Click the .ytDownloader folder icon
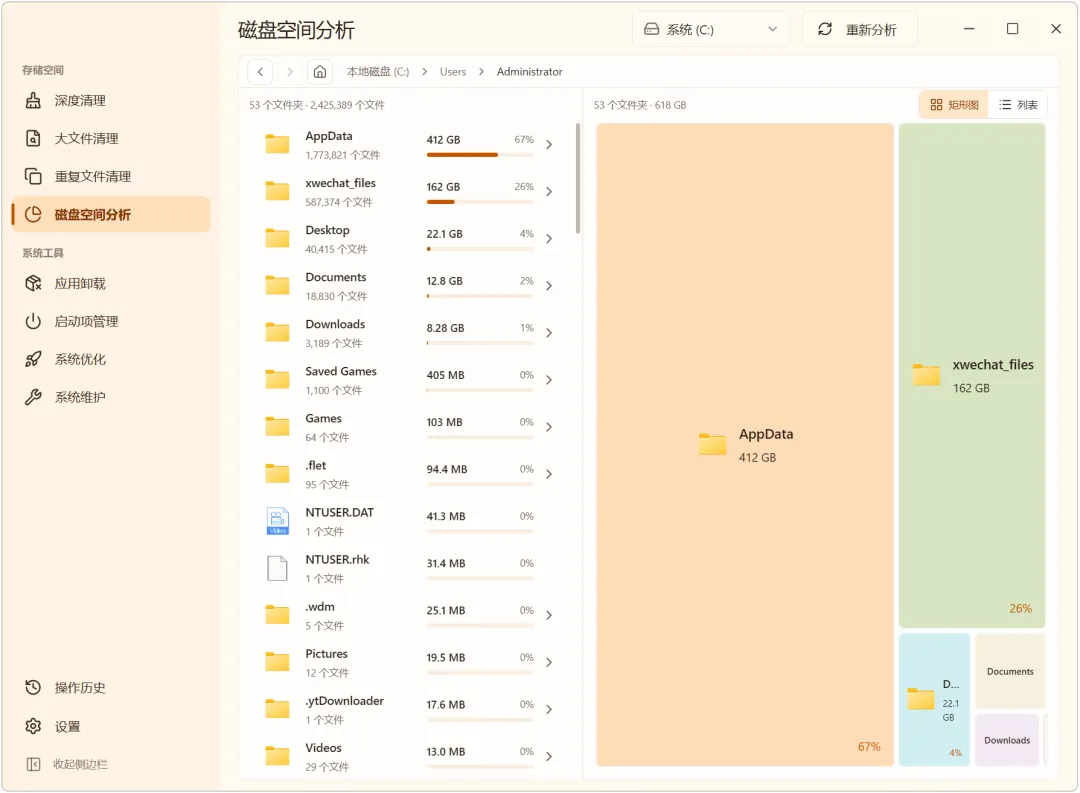Image resolution: width=1080 pixels, height=793 pixels. click(x=278, y=709)
